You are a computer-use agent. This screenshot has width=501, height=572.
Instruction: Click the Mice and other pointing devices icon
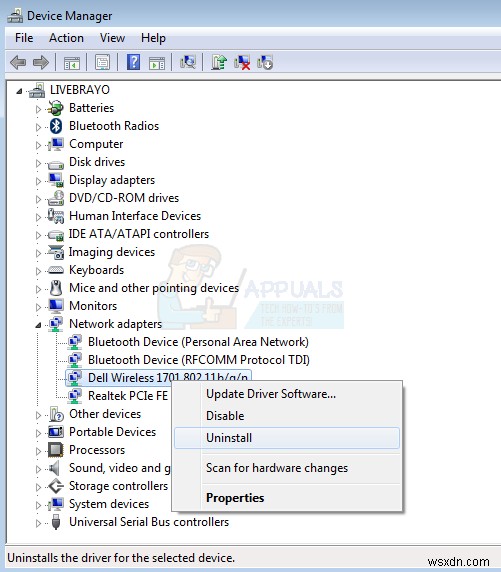point(56,288)
